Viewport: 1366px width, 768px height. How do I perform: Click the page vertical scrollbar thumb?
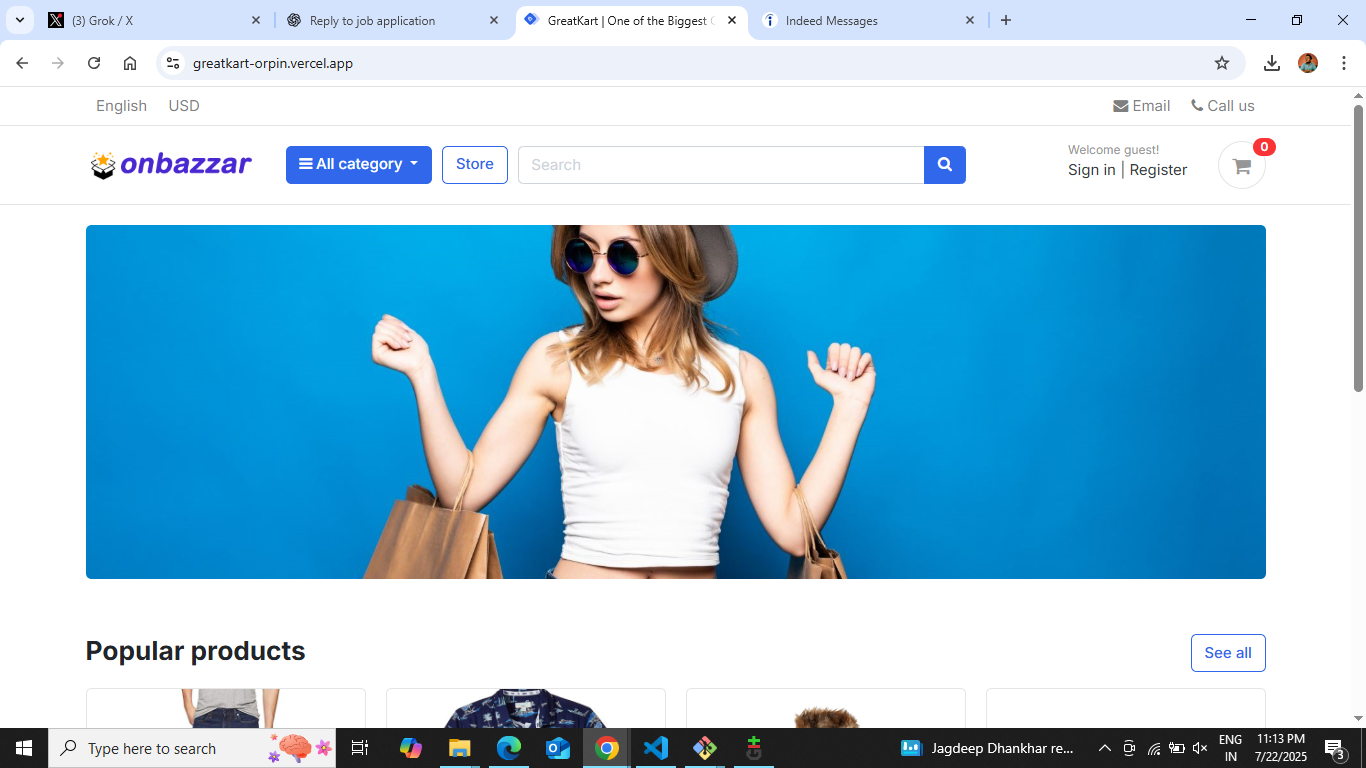(1358, 248)
